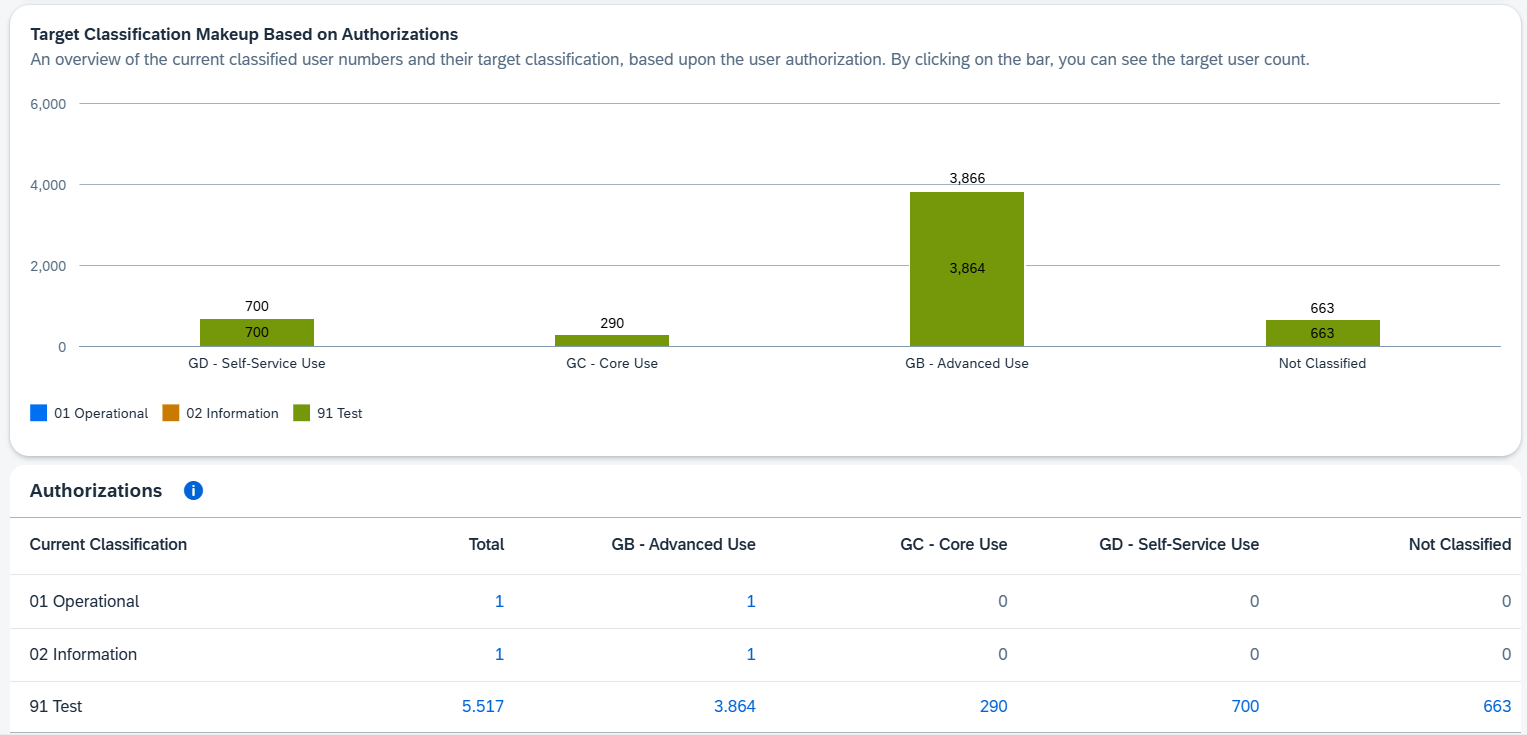
Task: Select the Not Classified bar in chart
Action: (1322, 333)
